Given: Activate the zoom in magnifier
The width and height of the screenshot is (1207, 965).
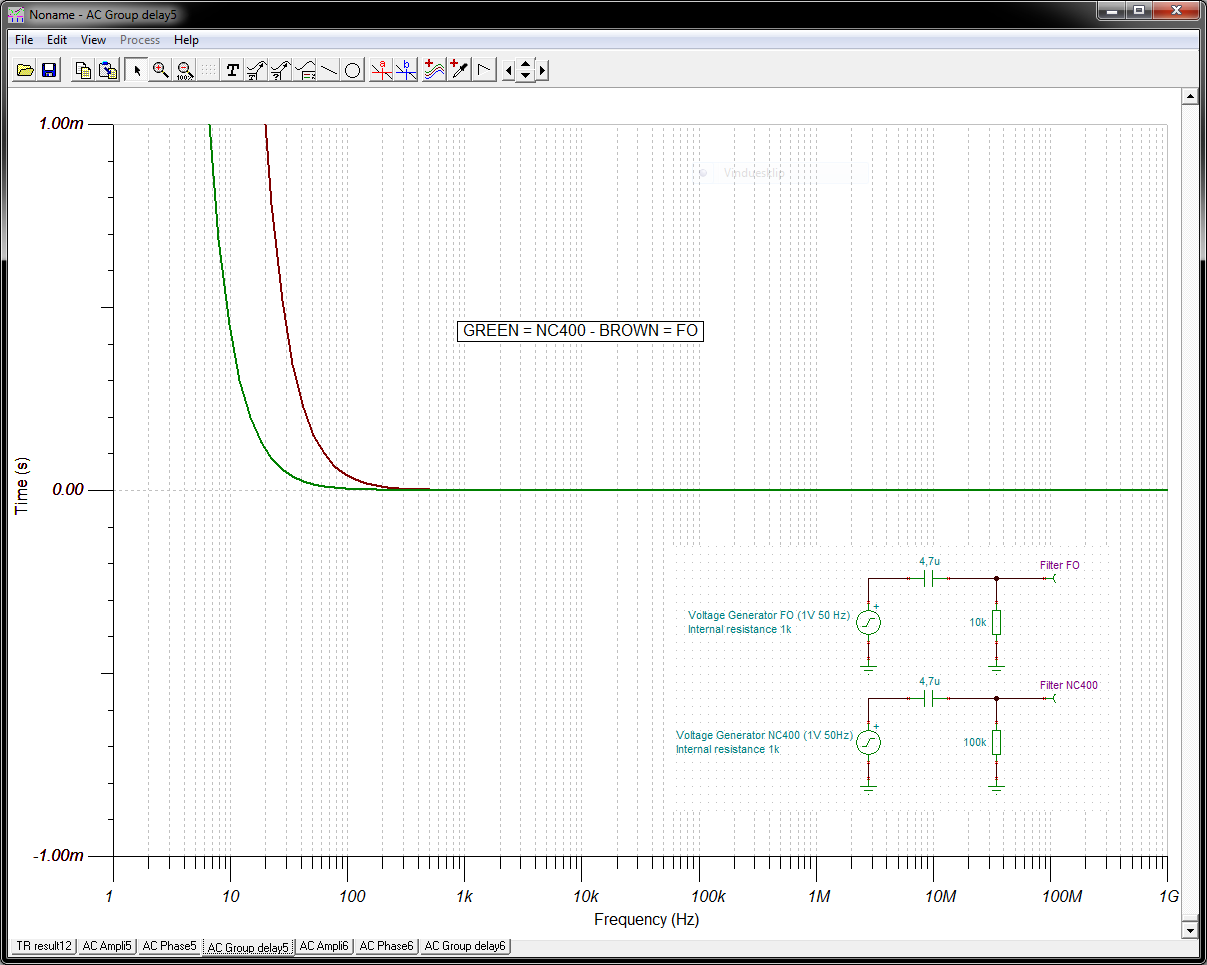Looking at the screenshot, I should click(160, 70).
